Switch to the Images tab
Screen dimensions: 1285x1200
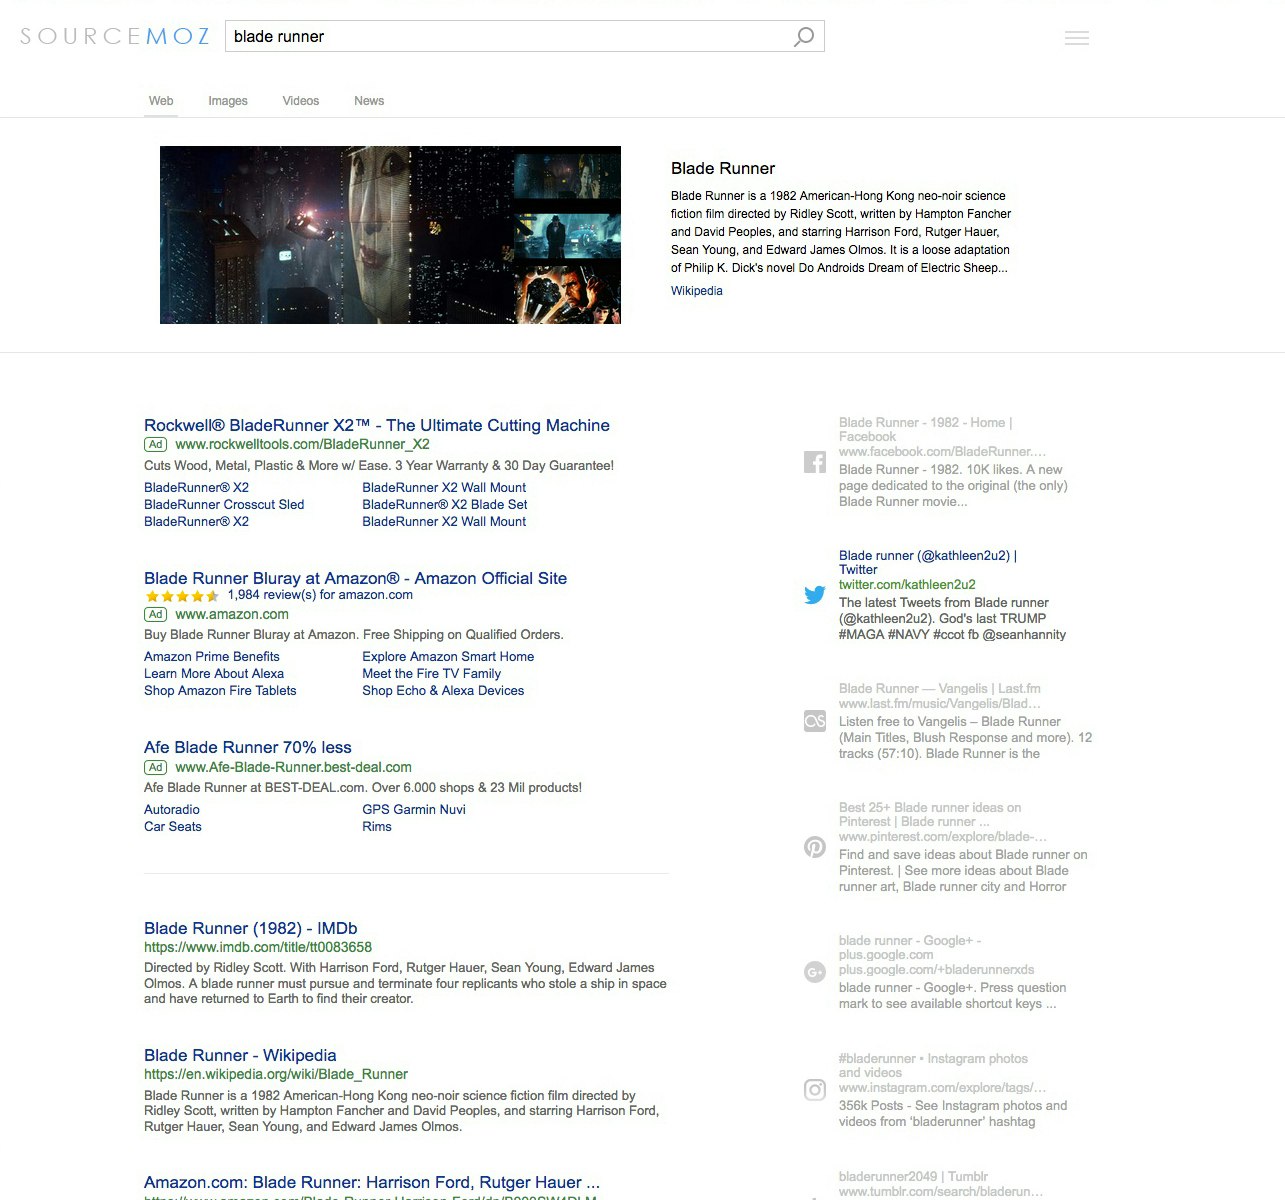tap(227, 100)
